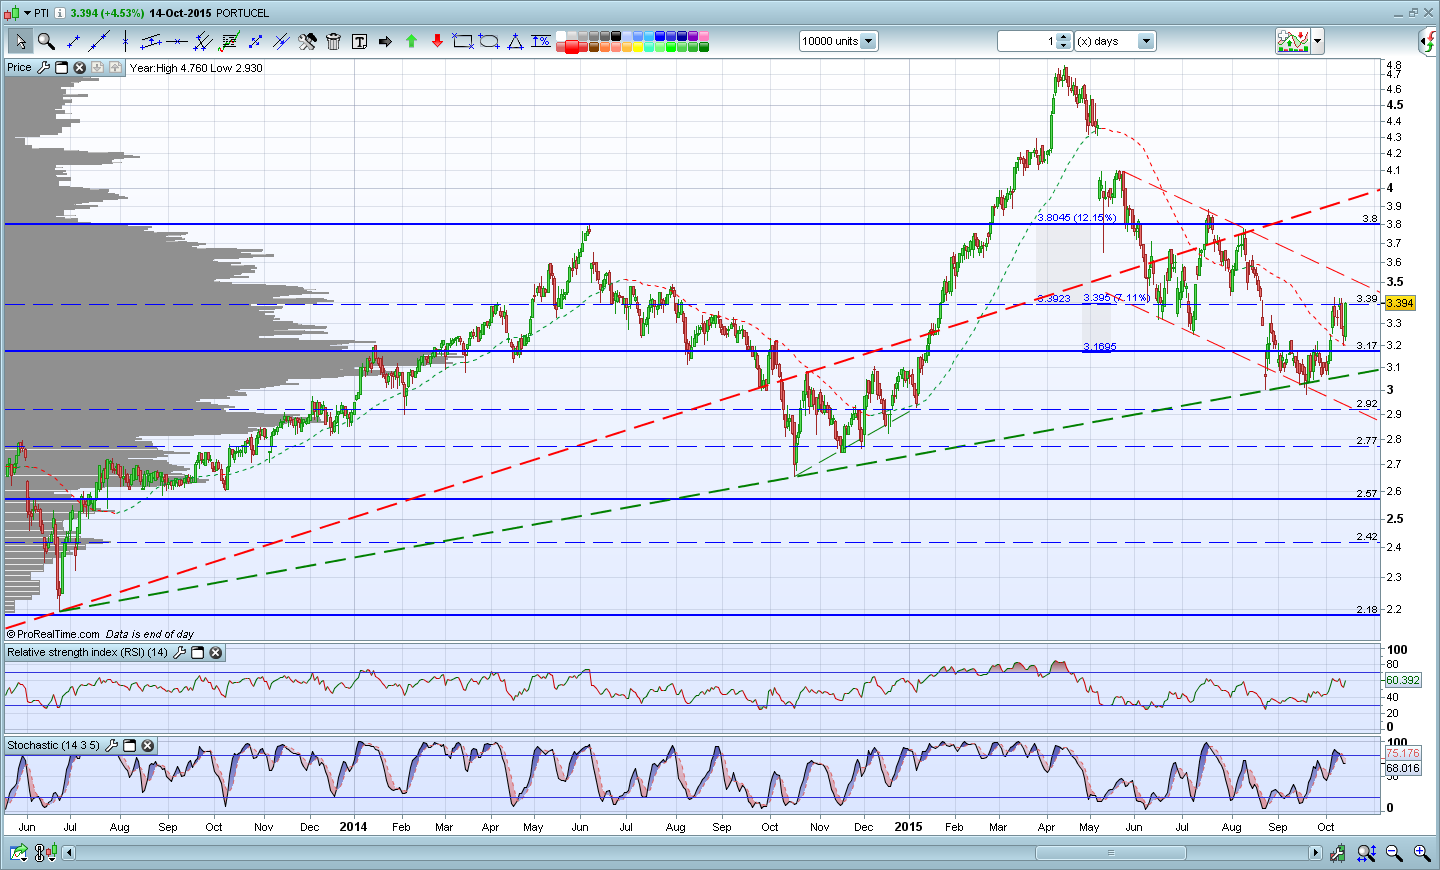Click the linked candlestick chart icon

[x=45, y=853]
